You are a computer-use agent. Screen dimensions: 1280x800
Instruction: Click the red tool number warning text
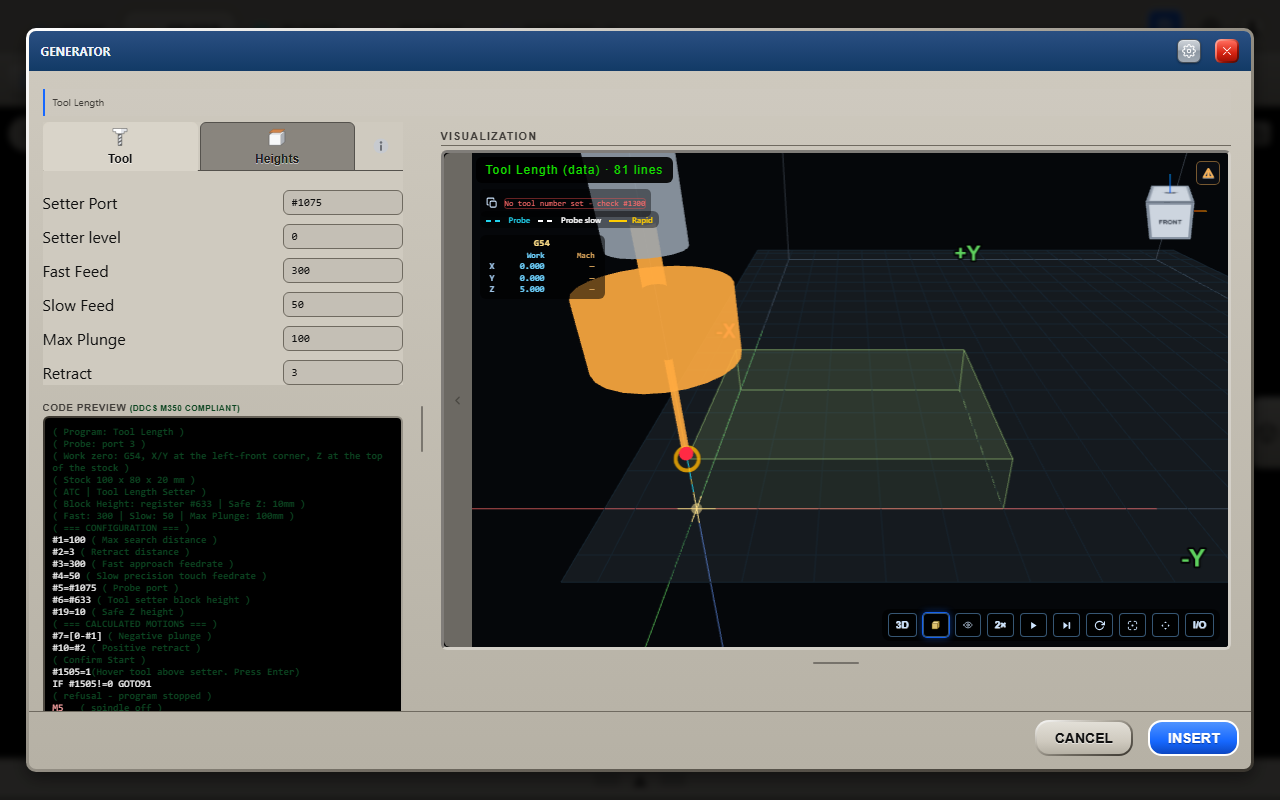click(575, 203)
